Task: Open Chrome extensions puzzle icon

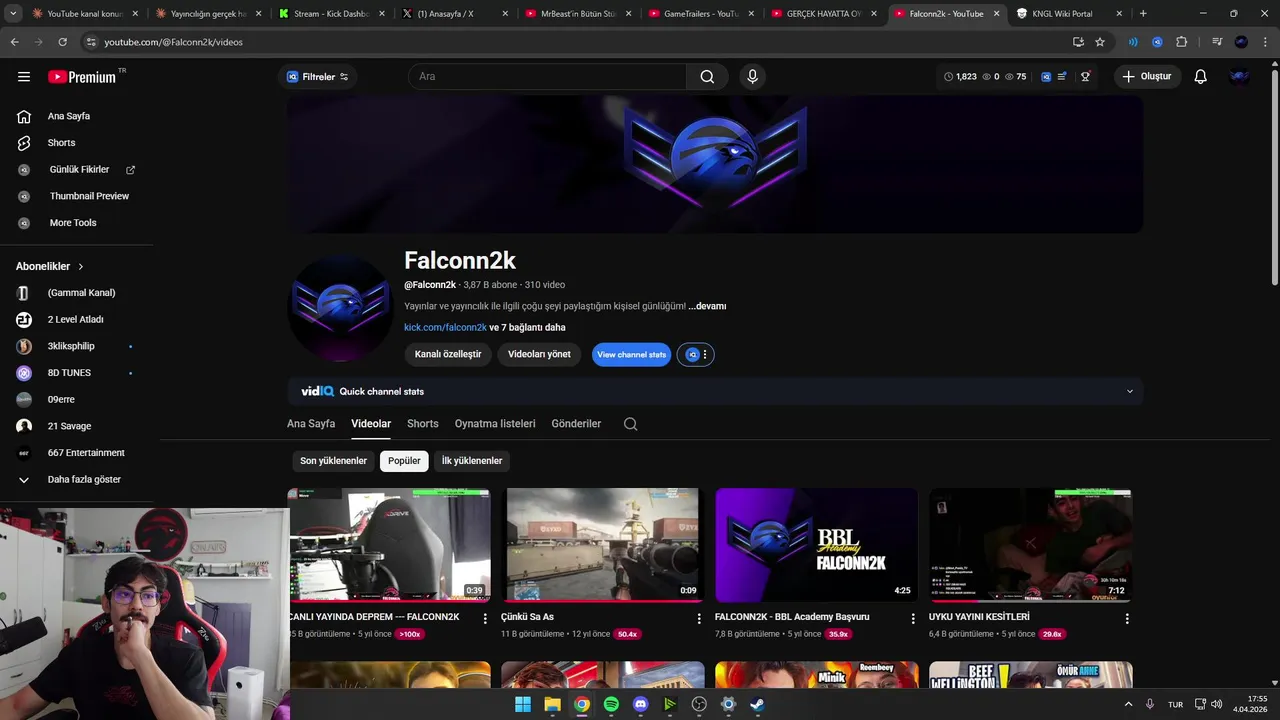Action: (x=1182, y=42)
